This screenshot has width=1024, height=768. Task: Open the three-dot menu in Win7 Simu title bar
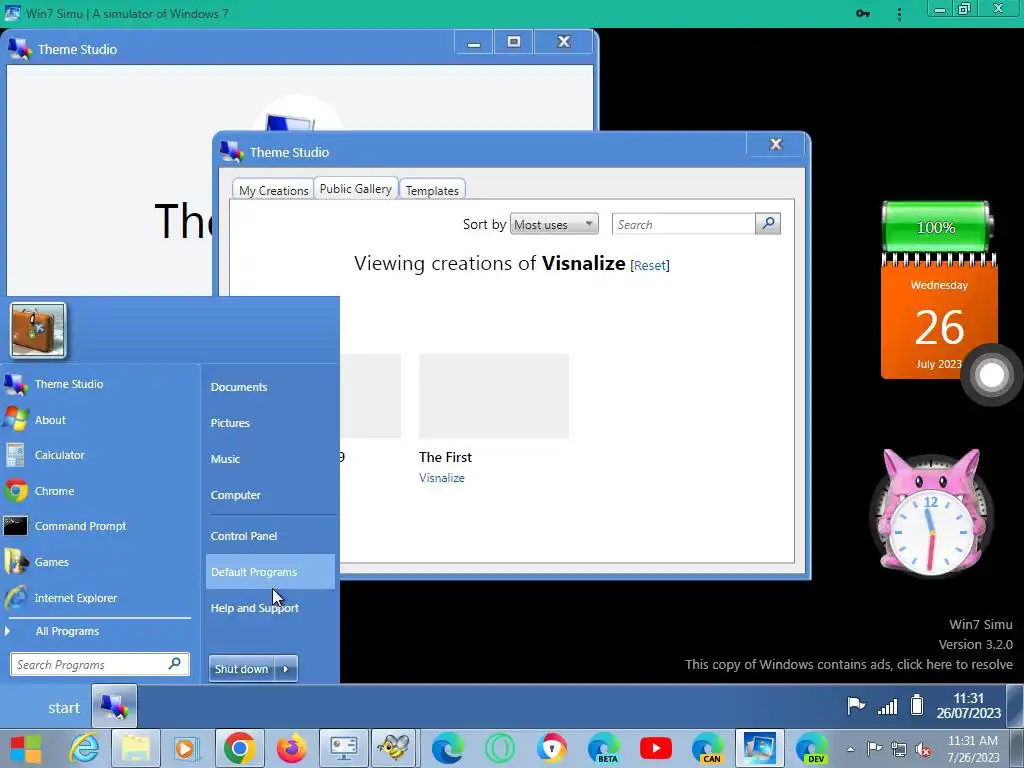coord(899,14)
